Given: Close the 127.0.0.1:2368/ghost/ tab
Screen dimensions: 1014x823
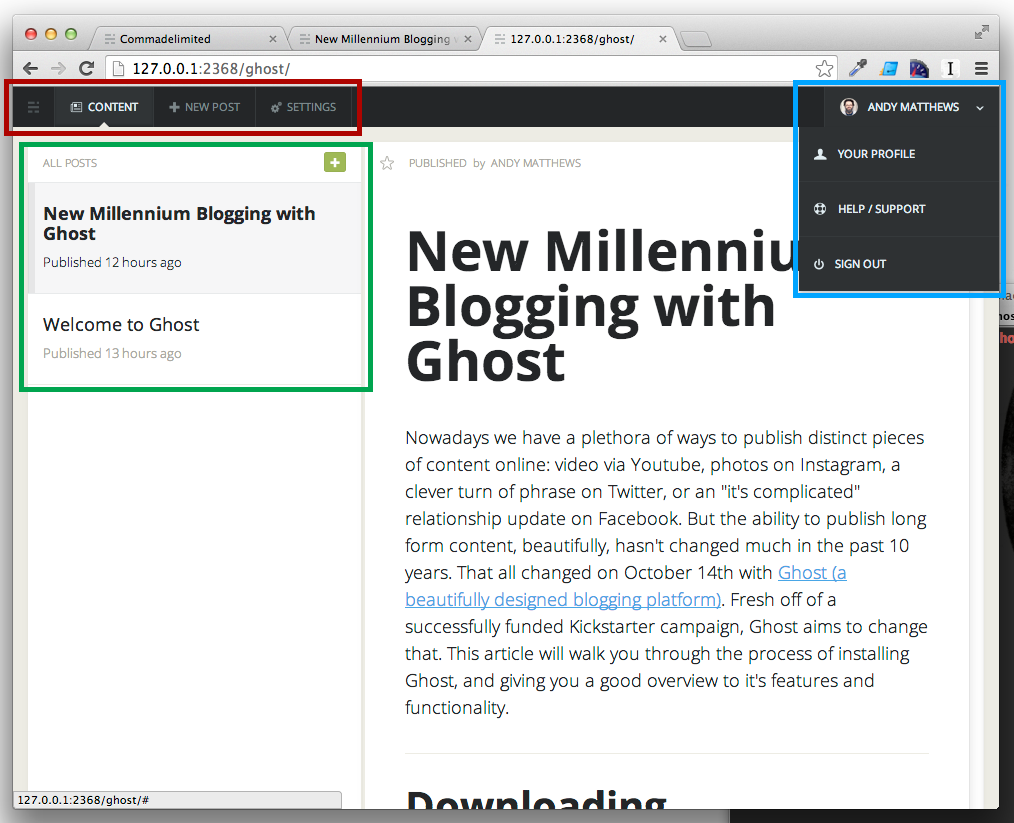Looking at the screenshot, I should [663, 39].
